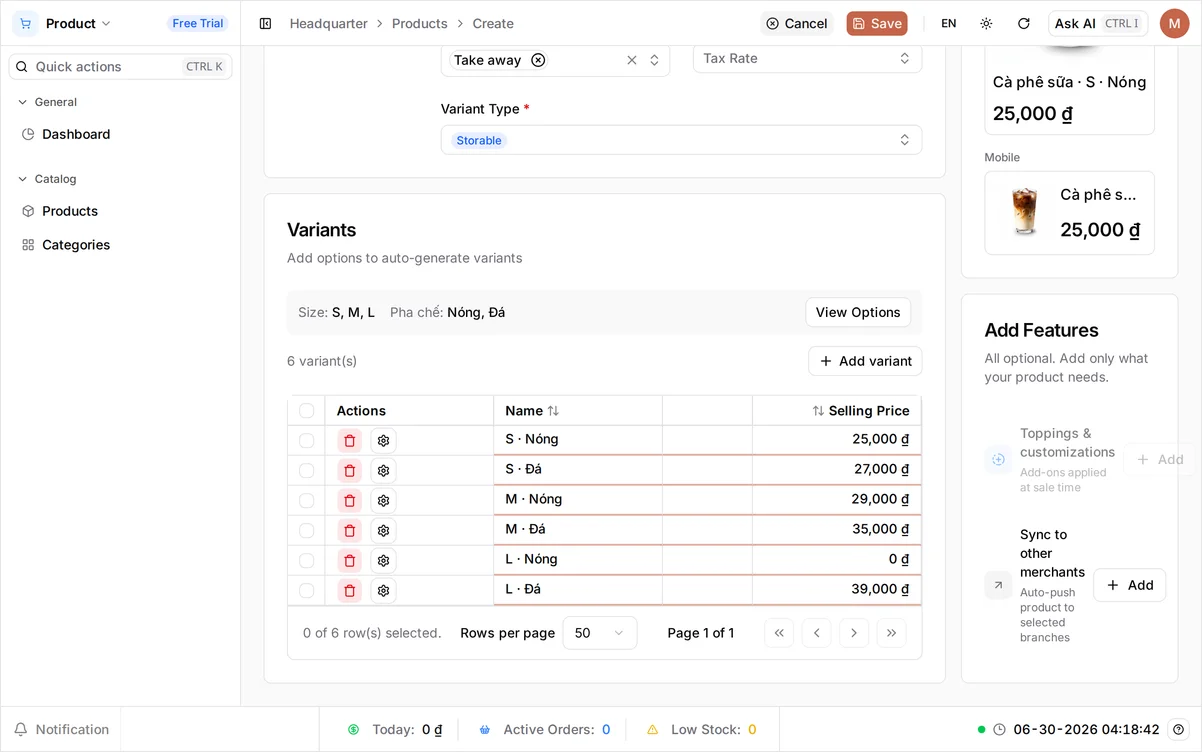Go to previous page of variants
Image resolution: width=1202 pixels, height=752 pixels.
tap(816, 633)
